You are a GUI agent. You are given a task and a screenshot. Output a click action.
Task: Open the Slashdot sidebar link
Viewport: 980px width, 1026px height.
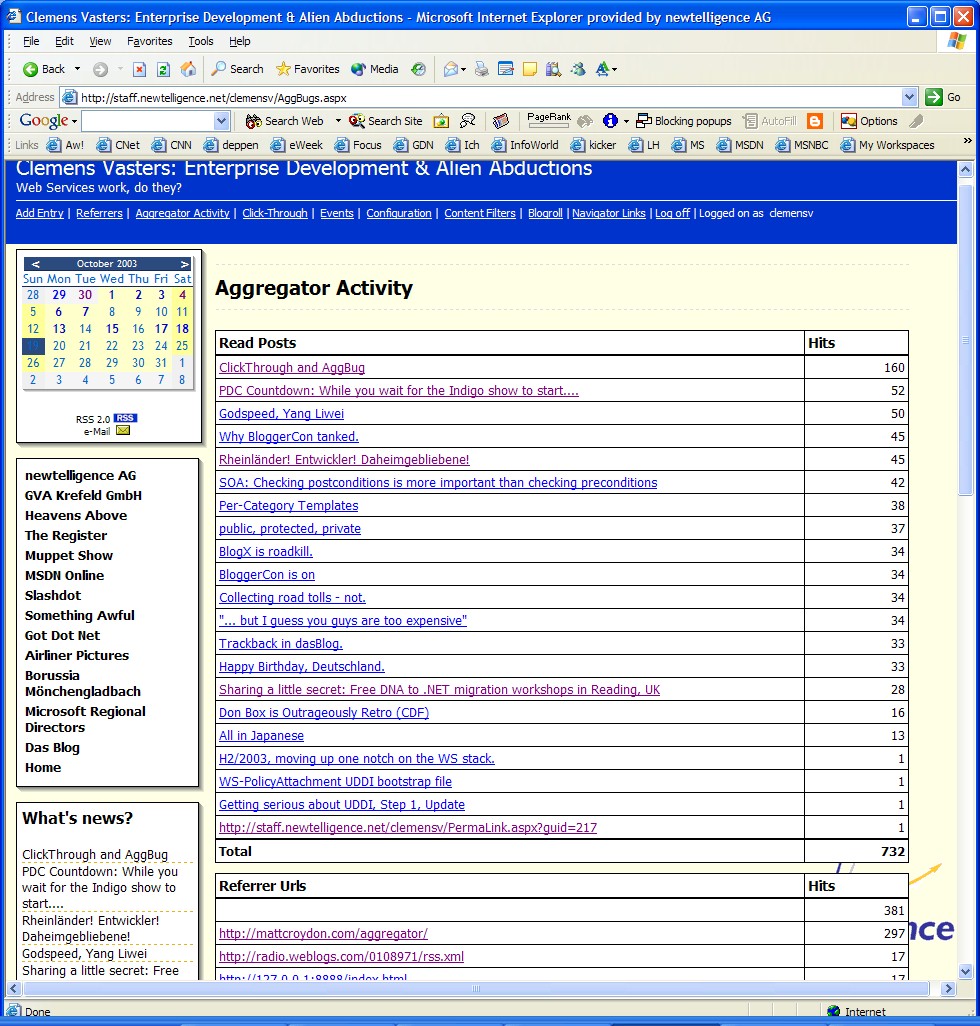point(53,595)
